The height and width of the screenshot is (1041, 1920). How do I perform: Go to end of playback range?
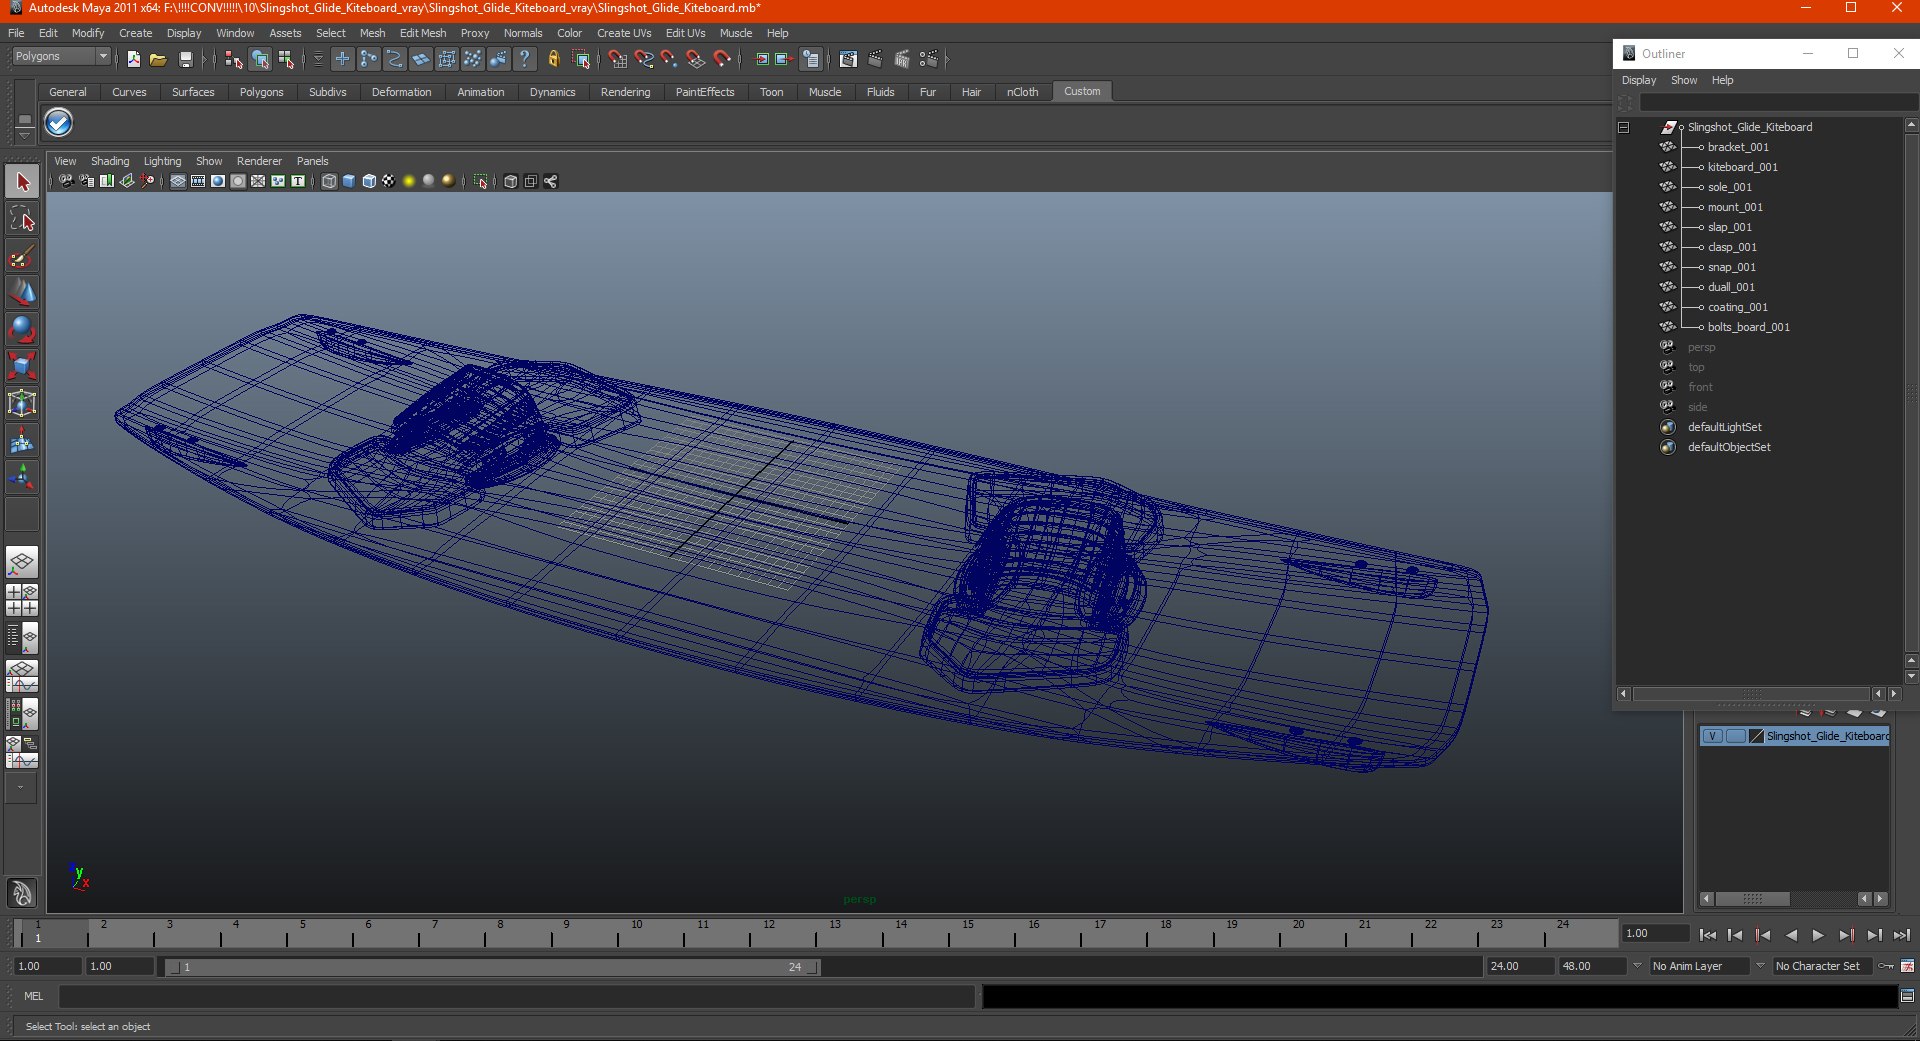[x=1901, y=935]
